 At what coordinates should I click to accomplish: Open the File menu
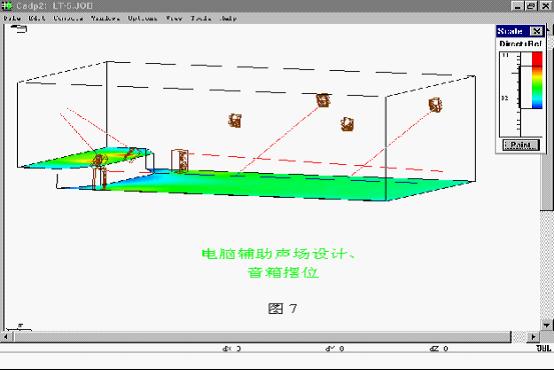[12, 18]
